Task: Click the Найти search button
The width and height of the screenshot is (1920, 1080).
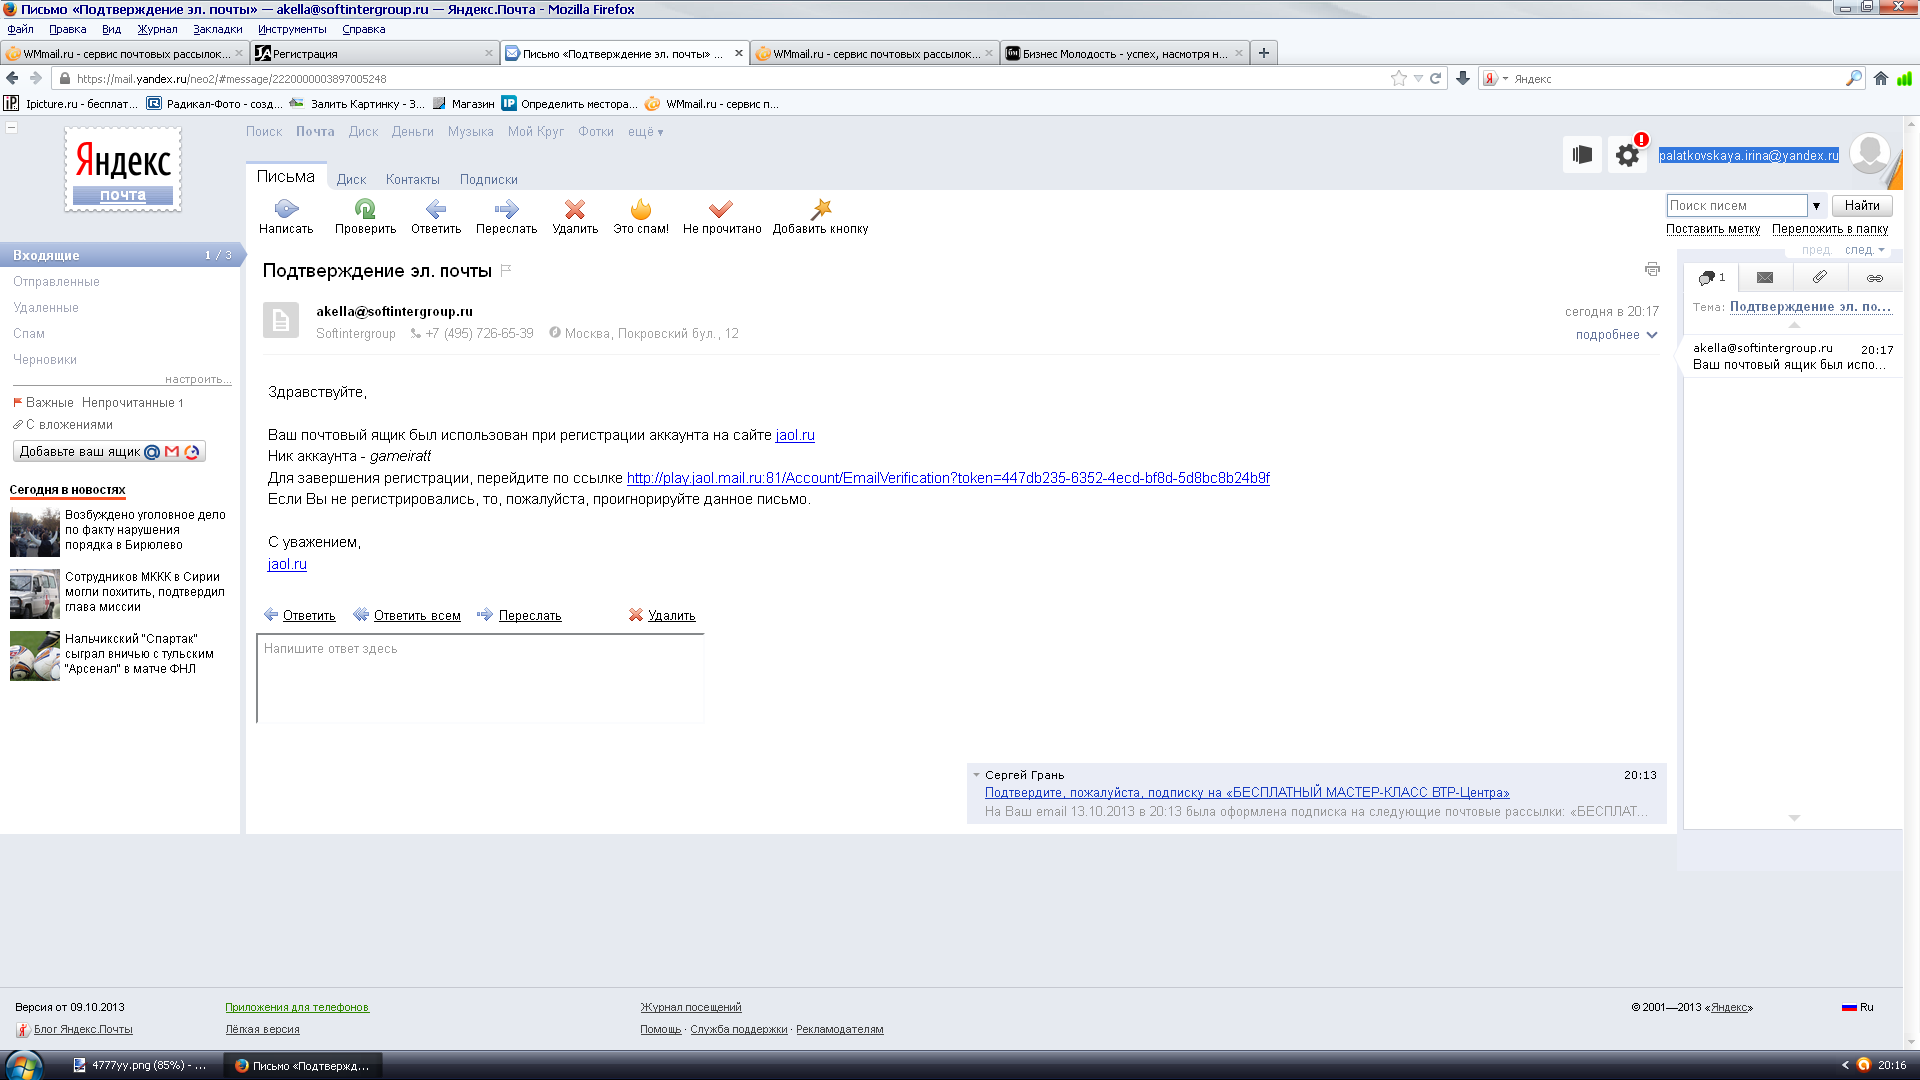Action: coord(1862,206)
